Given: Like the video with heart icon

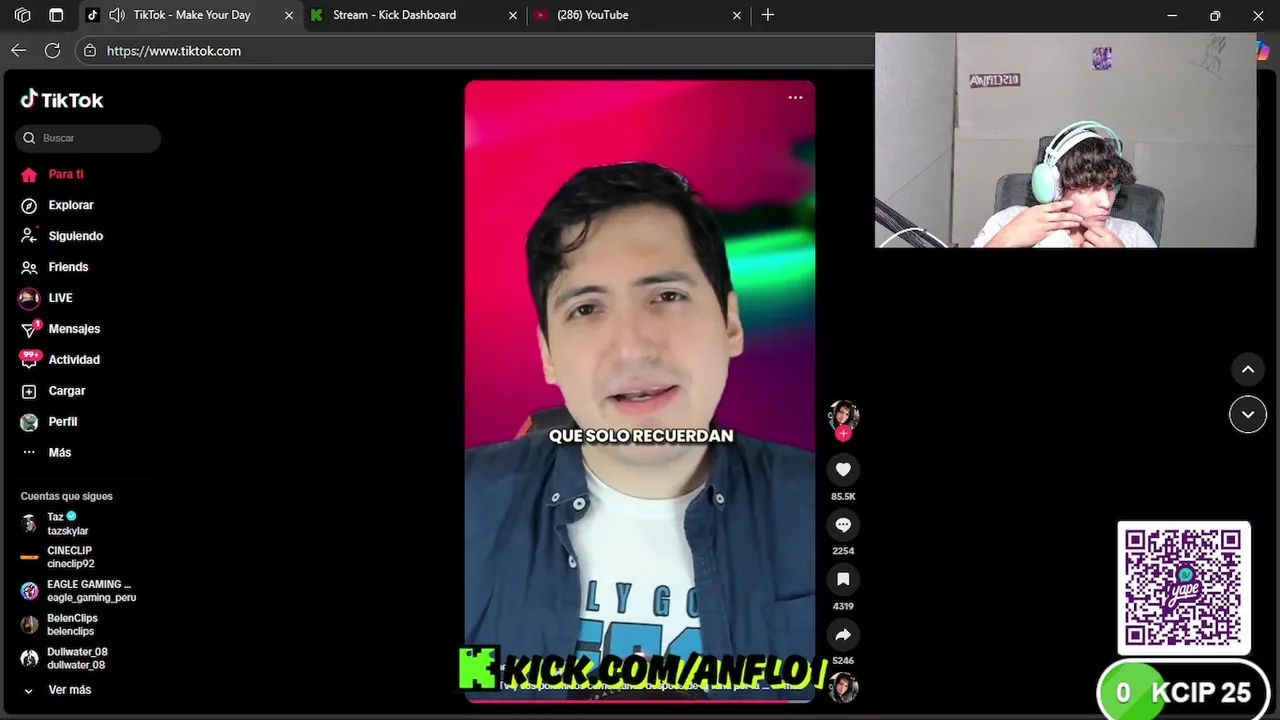Looking at the screenshot, I should [x=843, y=470].
